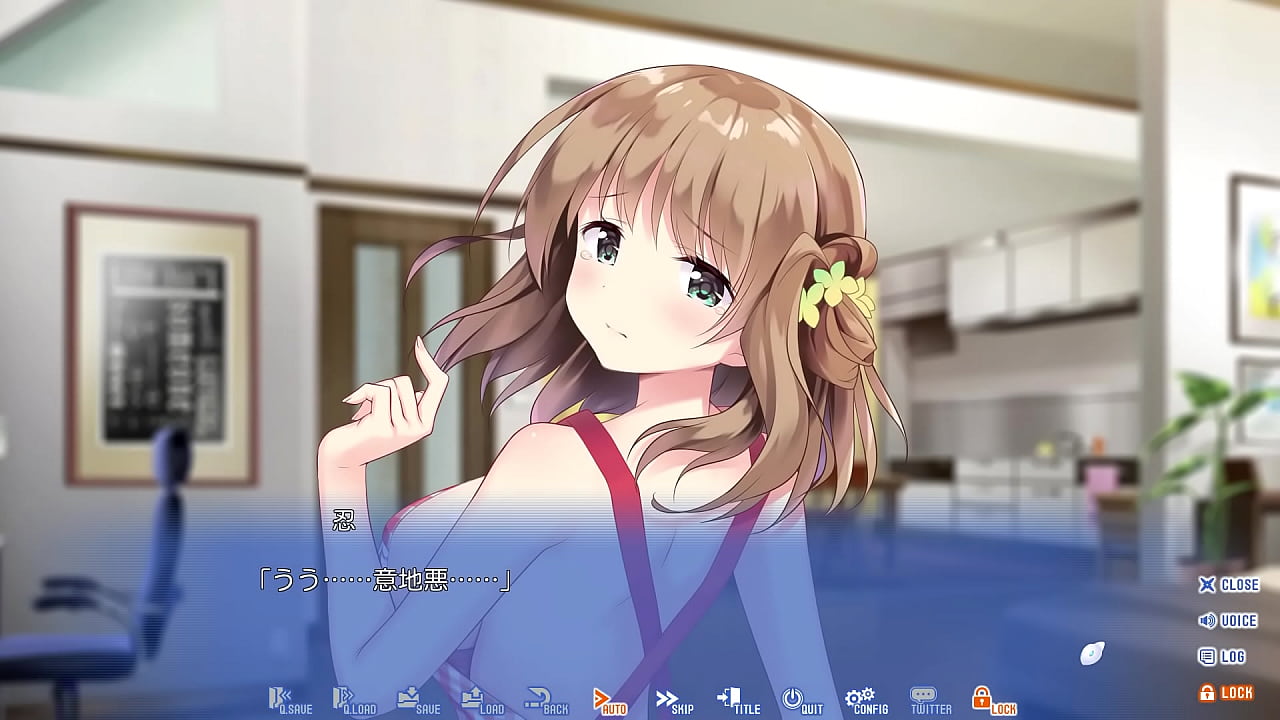Engage the right-panel LOCK button

(x=1228, y=690)
